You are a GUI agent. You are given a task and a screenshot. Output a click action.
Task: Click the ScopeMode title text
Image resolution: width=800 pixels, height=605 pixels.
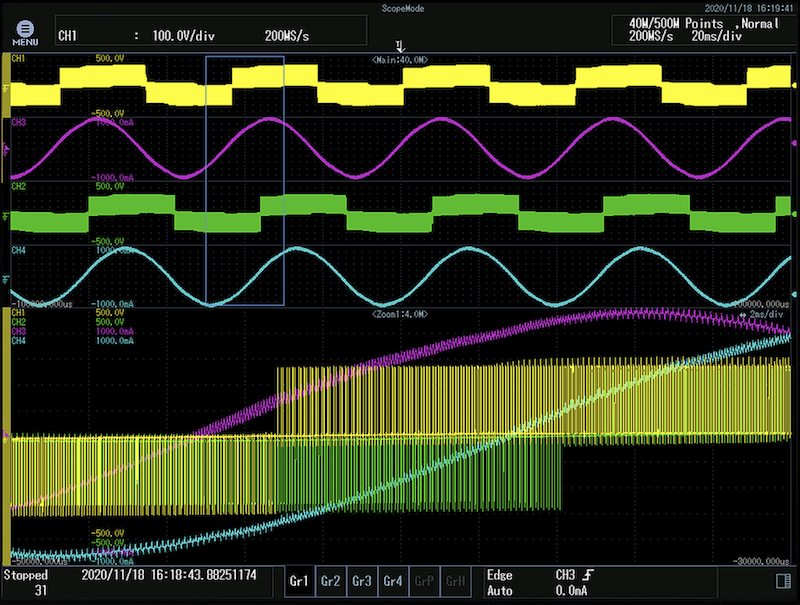(x=403, y=9)
